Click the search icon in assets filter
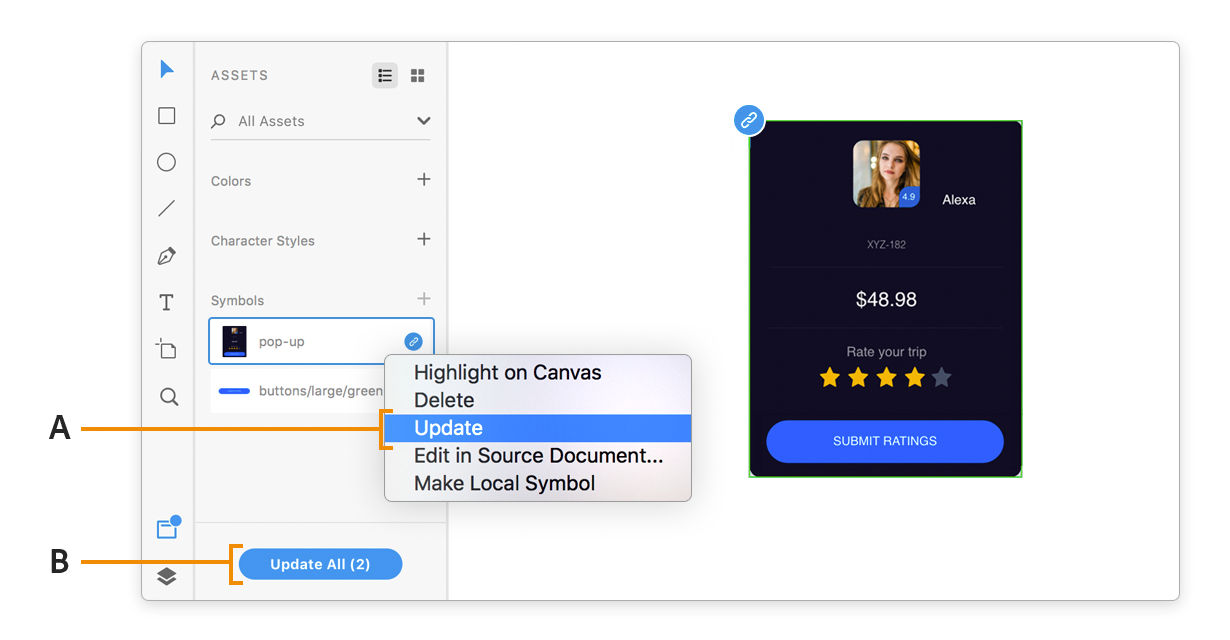Image resolution: width=1230 pixels, height=640 pixels. point(218,121)
